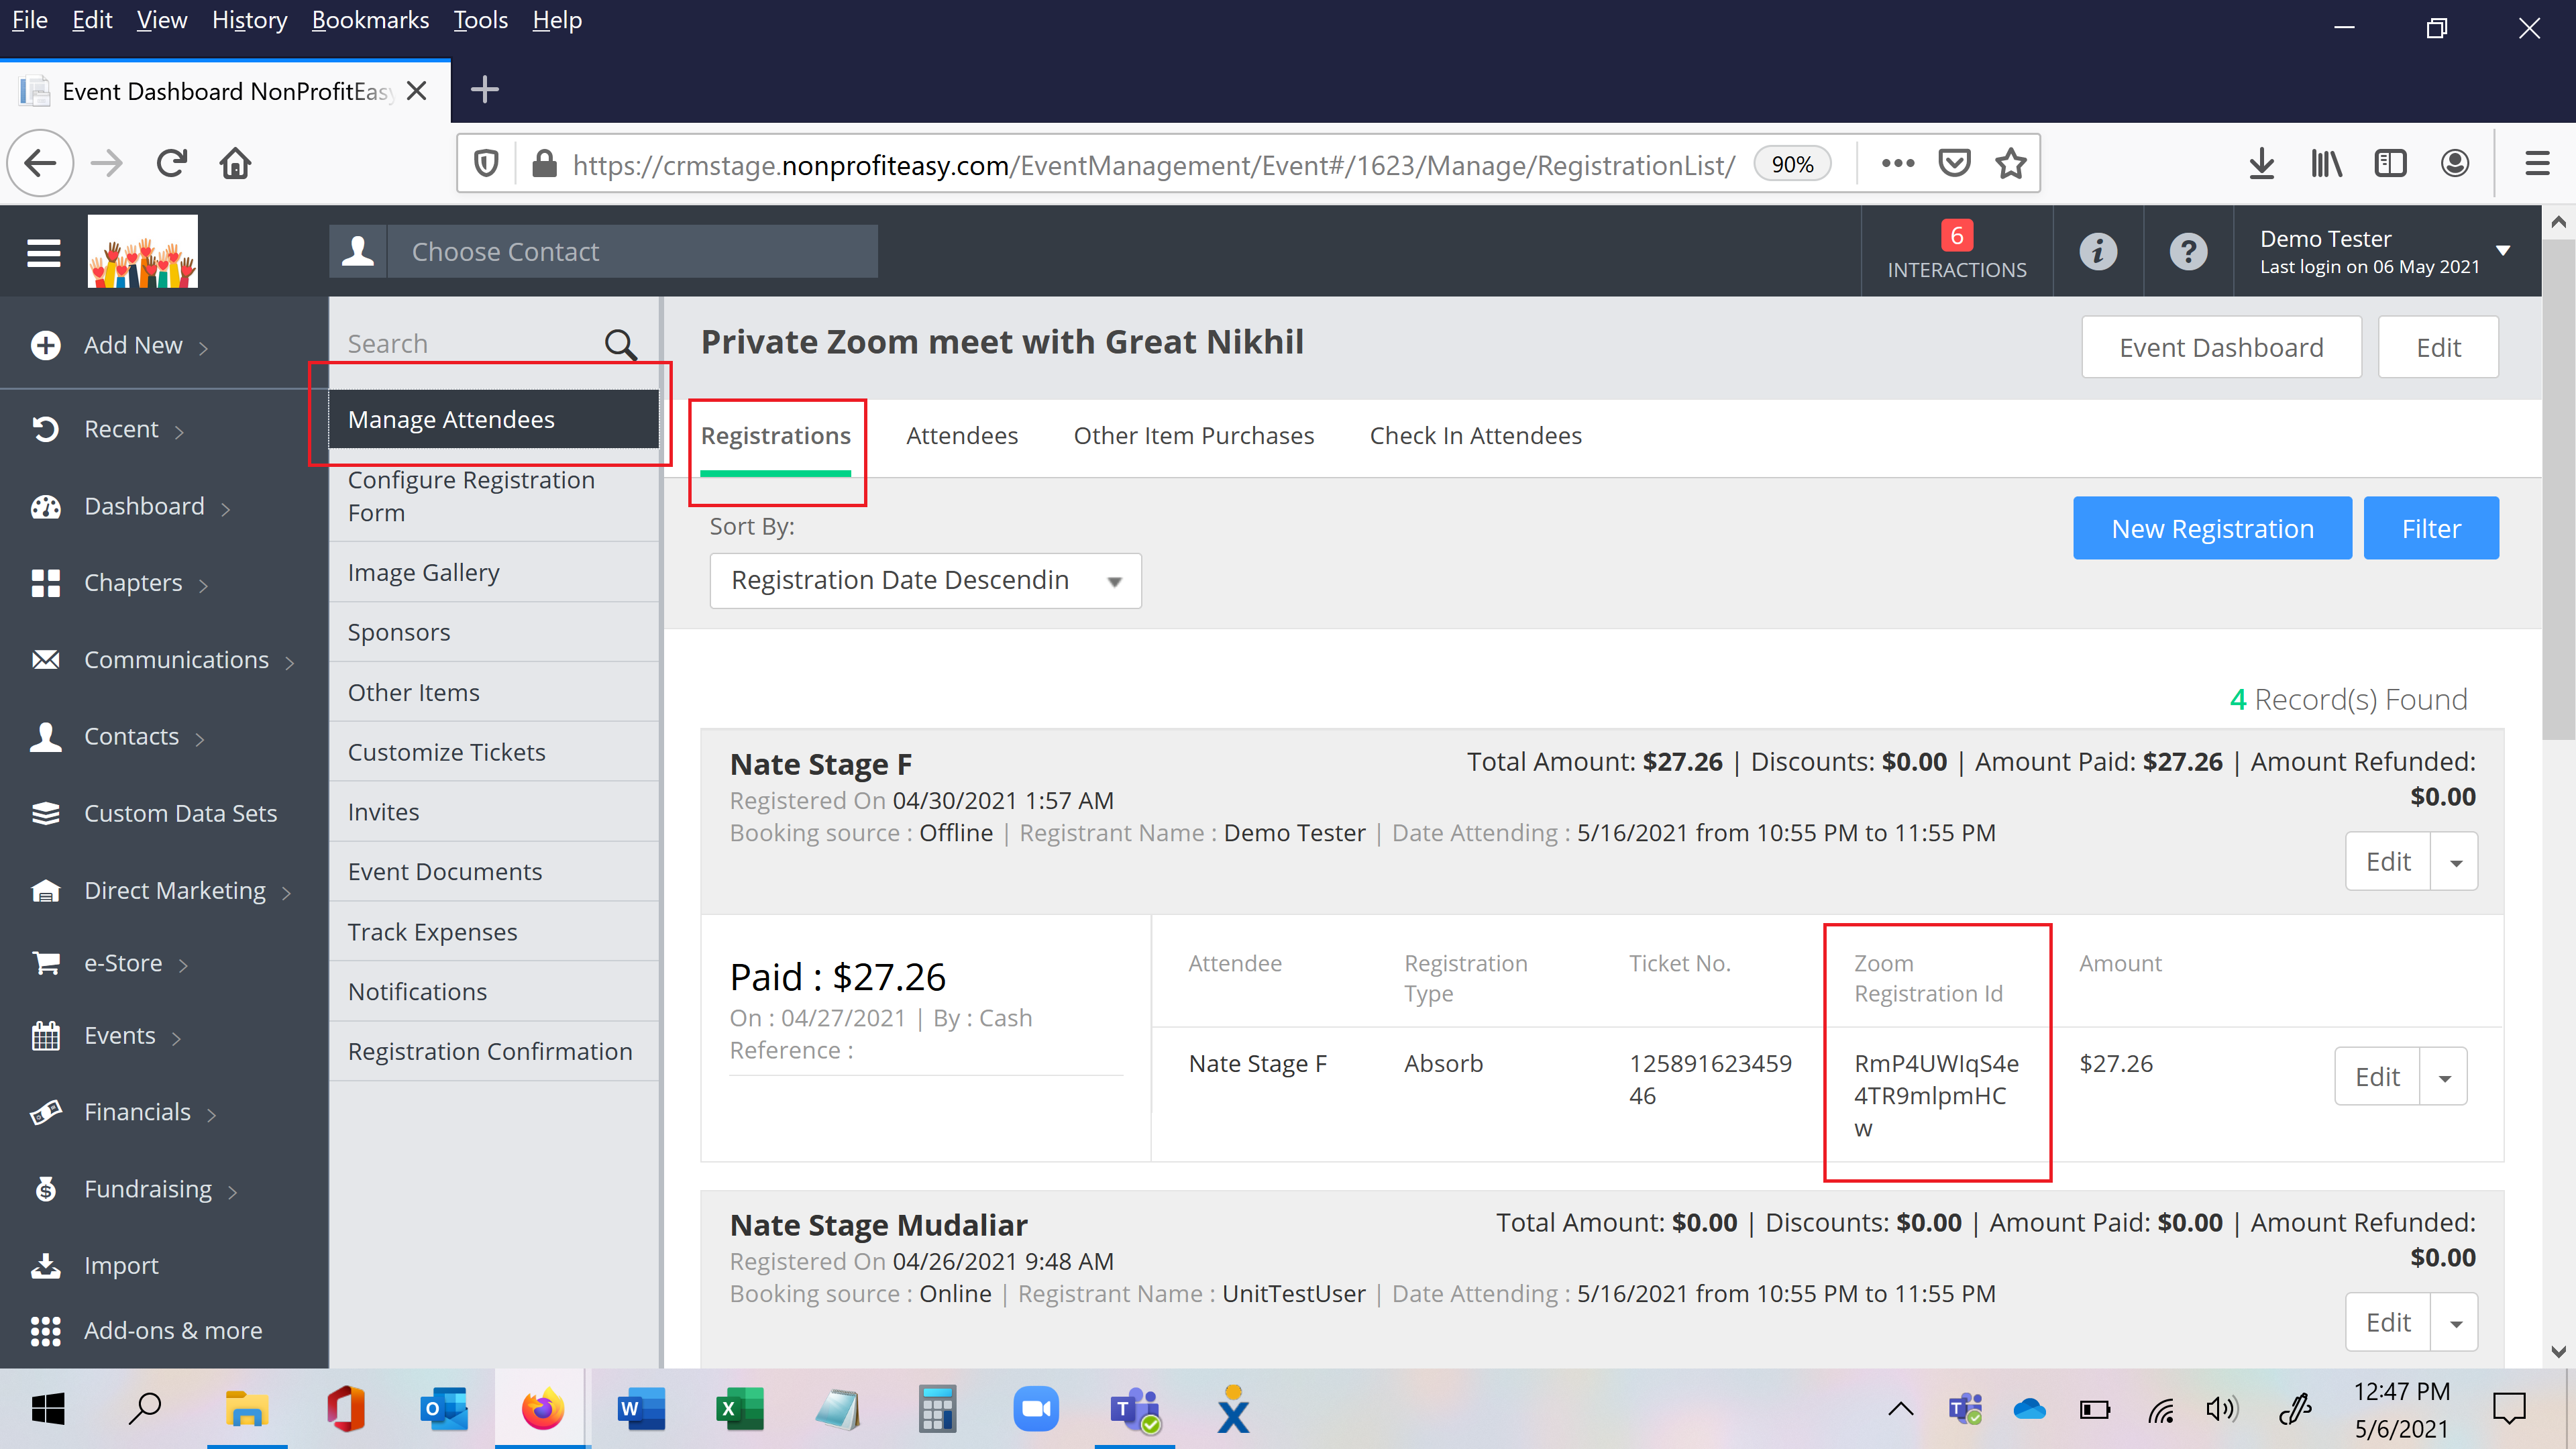
Task: Open the Interactions notifications with badge 6
Action: coord(1956,251)
